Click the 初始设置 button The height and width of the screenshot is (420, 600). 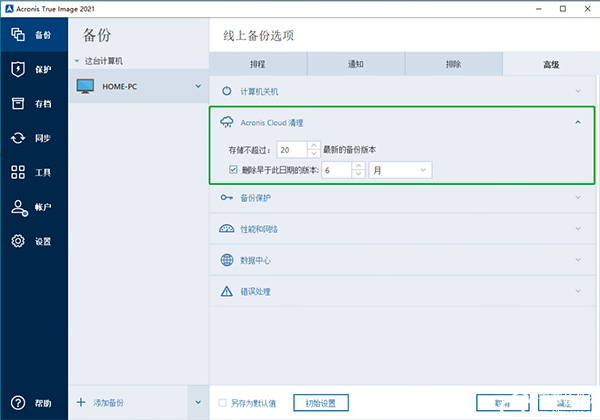pos(321,403)
